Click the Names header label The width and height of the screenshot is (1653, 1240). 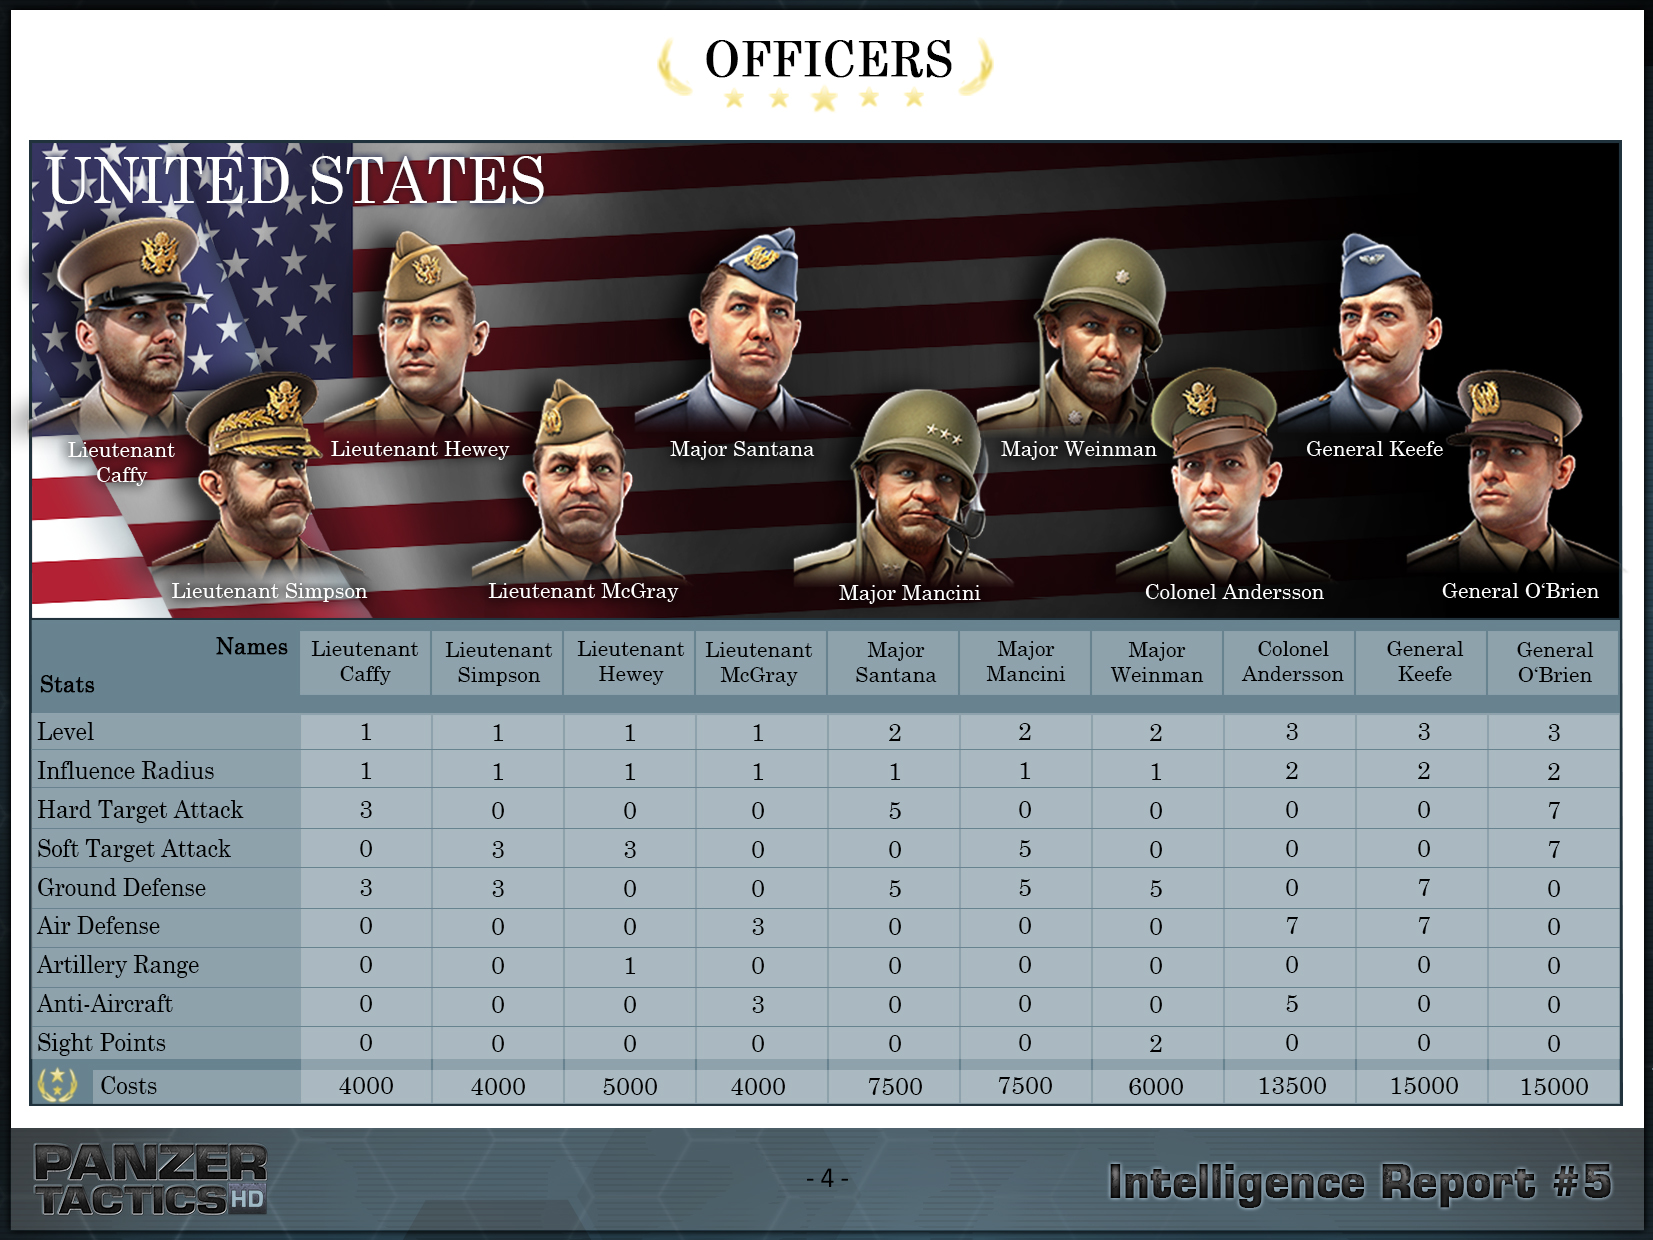point(252,647)
